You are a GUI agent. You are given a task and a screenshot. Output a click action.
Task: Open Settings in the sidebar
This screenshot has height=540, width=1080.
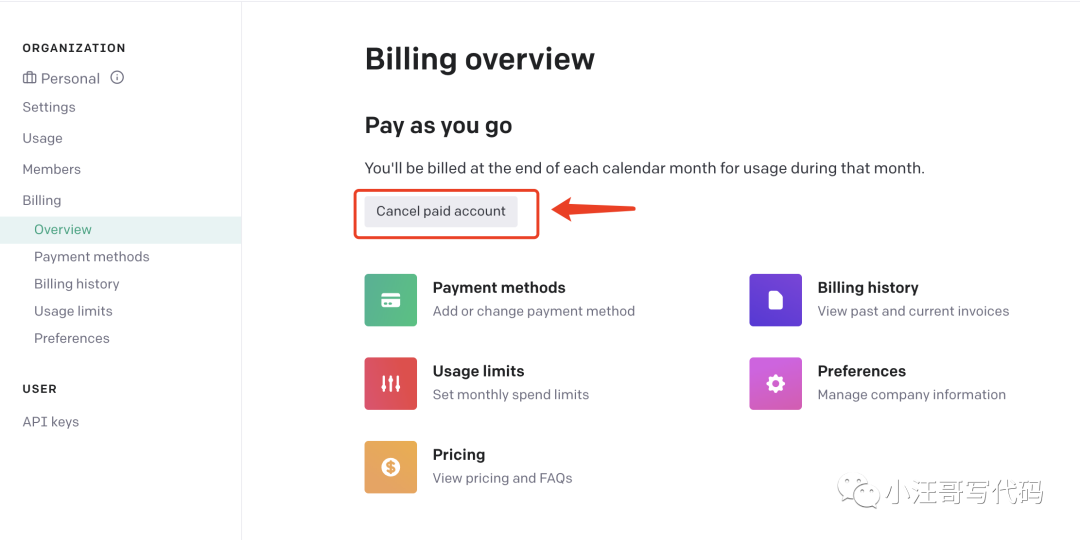click(49, 107)
